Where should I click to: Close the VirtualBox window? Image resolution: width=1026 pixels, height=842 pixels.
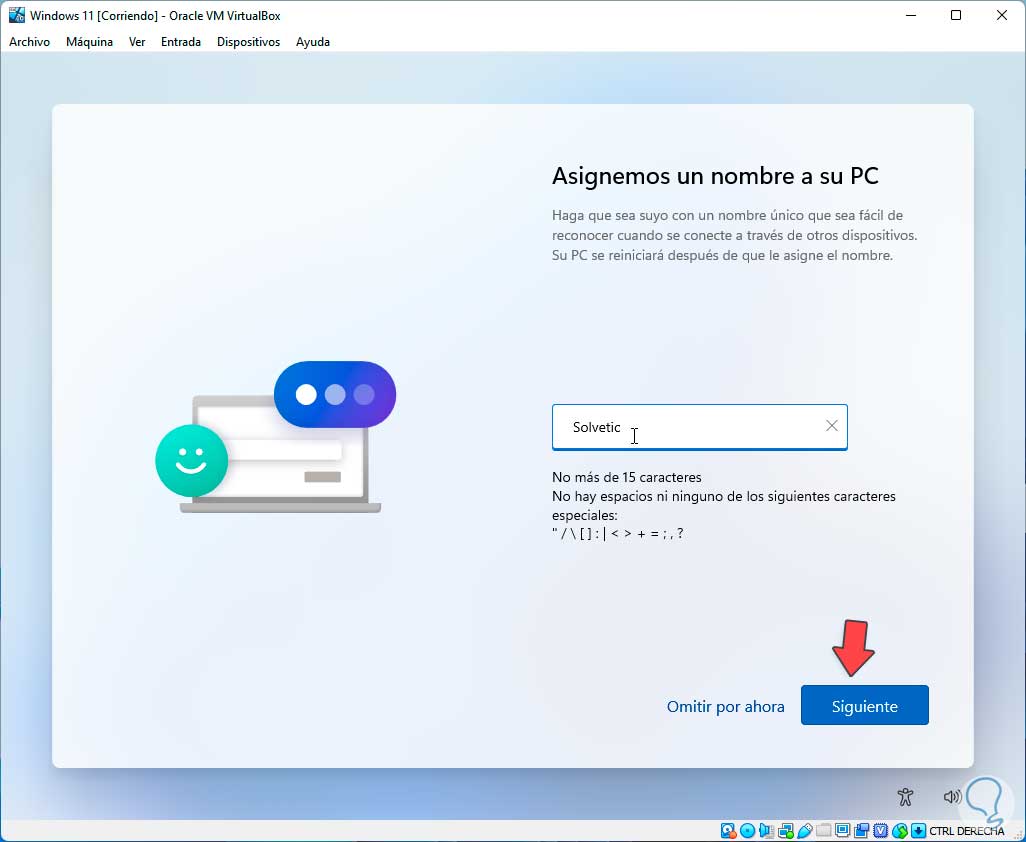[x=1001, y=15]
